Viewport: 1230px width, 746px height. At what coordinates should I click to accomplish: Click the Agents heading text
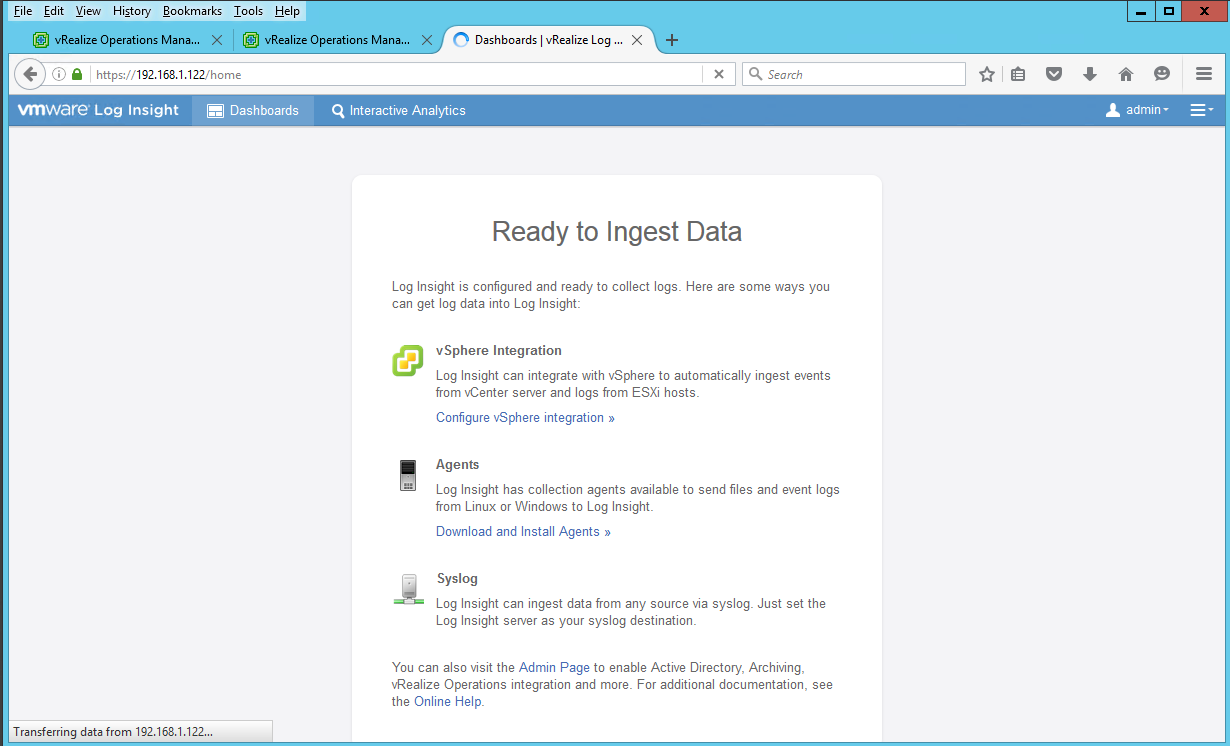pyautogui.click(x=457, y=464)
